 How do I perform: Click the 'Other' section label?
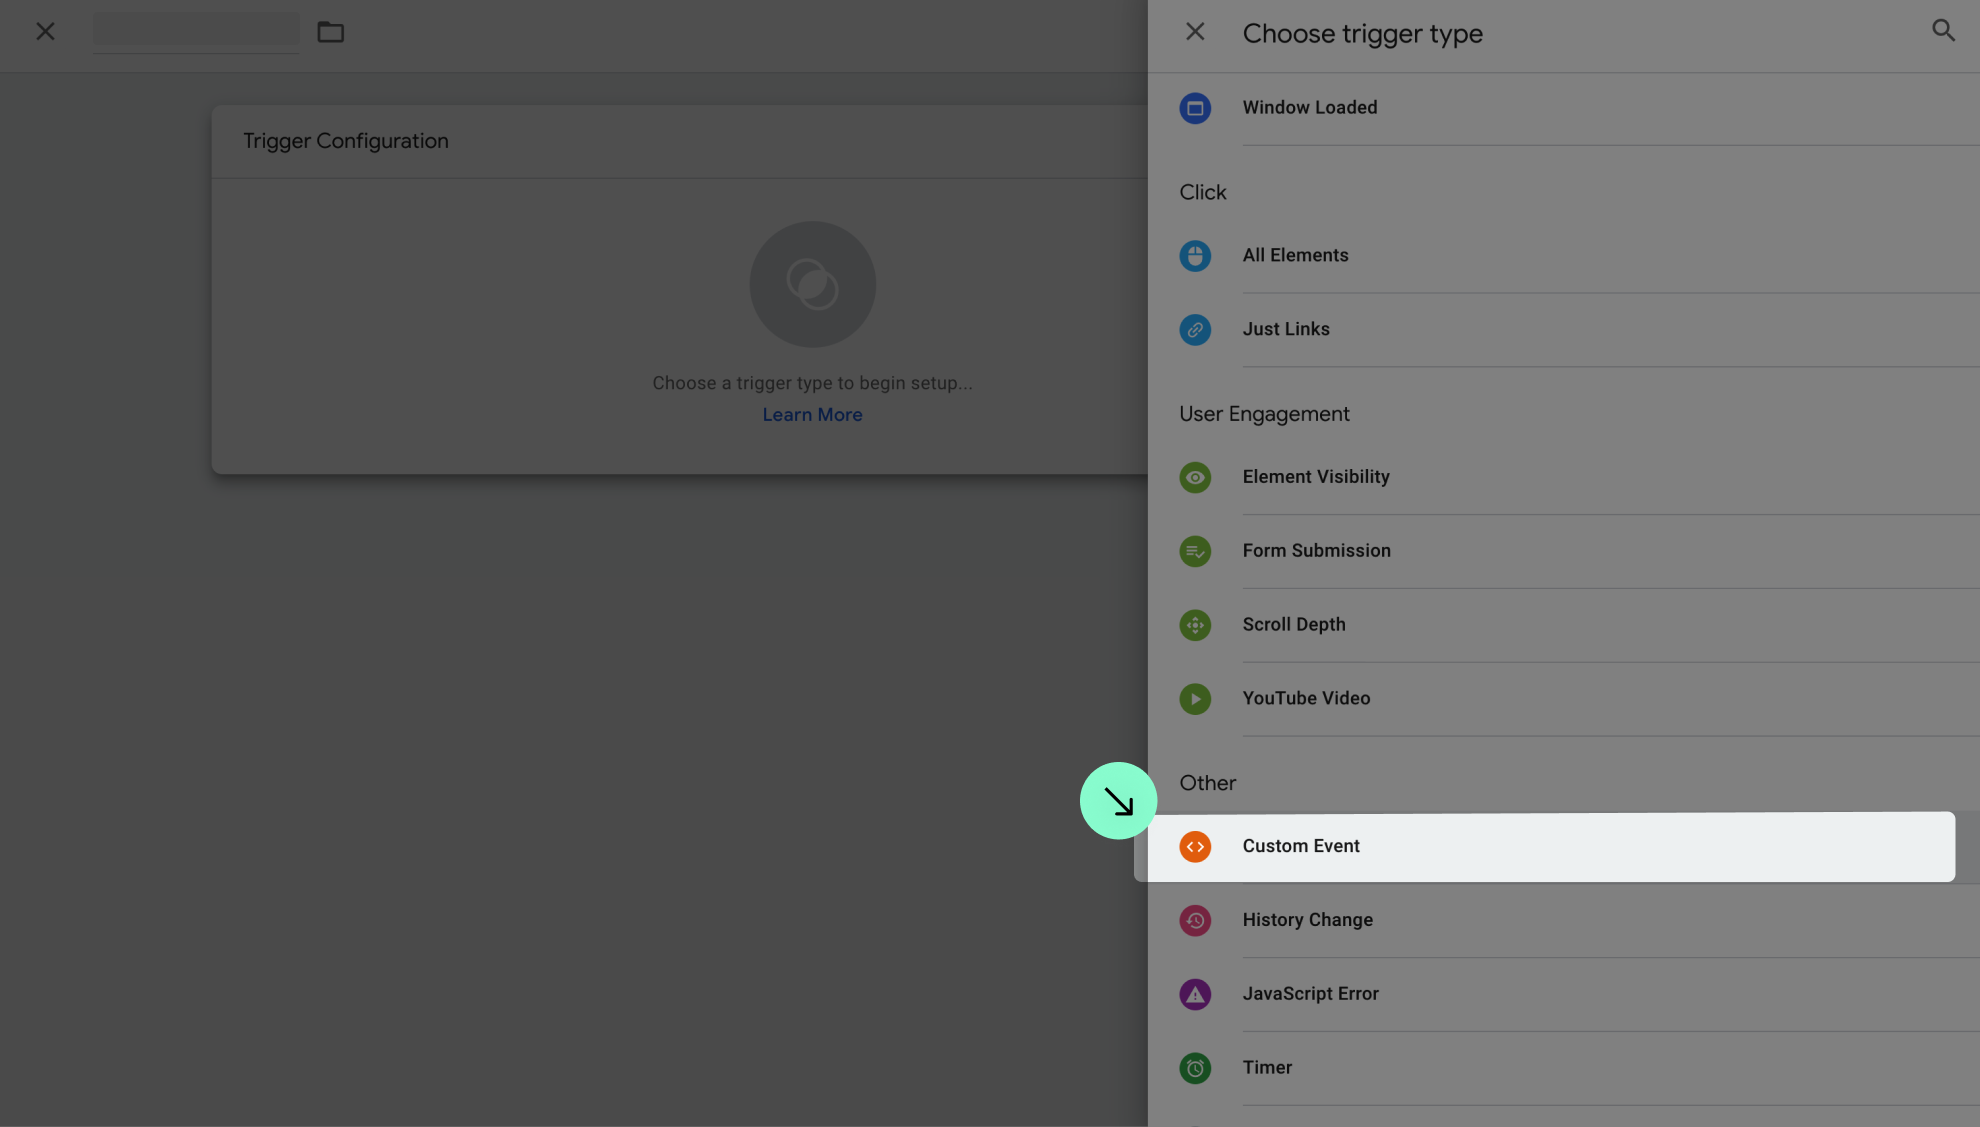(1208, 783)
